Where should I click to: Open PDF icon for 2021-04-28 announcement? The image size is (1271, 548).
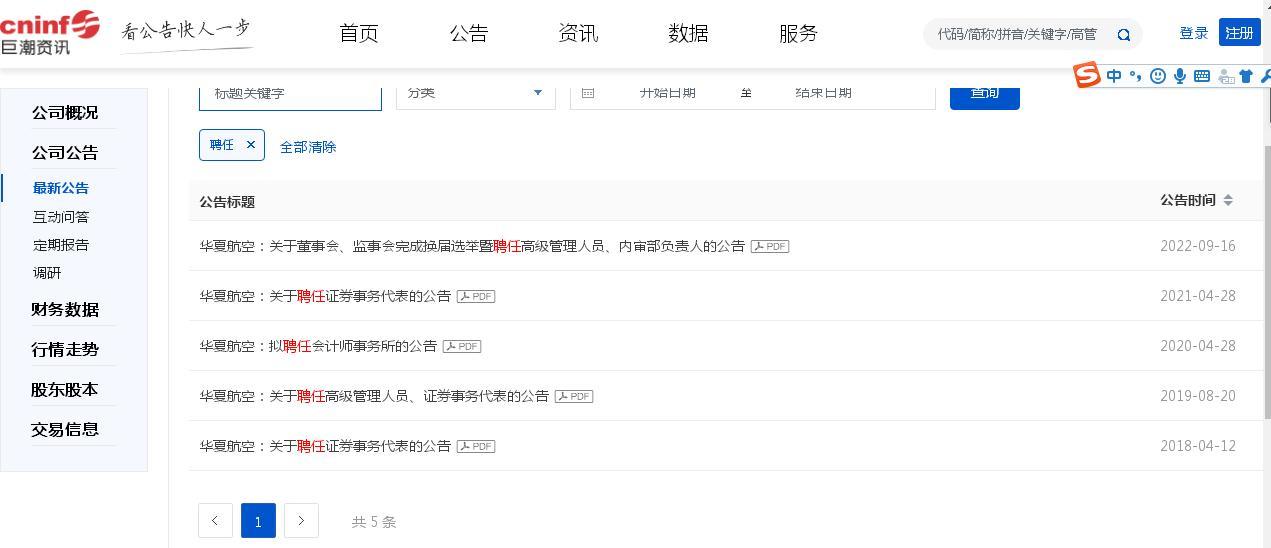(476, 296)
